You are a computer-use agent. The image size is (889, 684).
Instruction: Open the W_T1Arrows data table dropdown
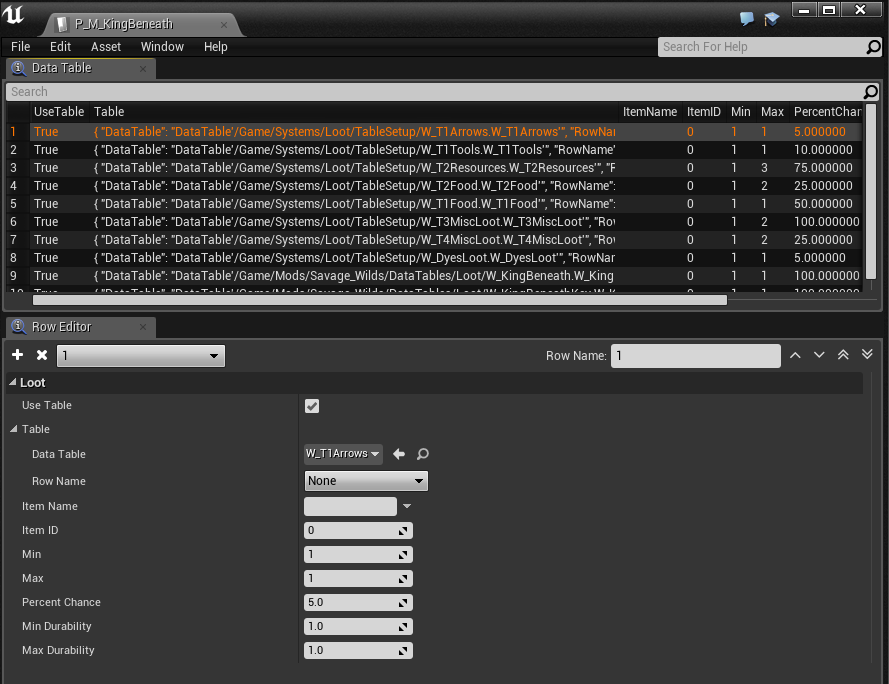click(343, 454)
